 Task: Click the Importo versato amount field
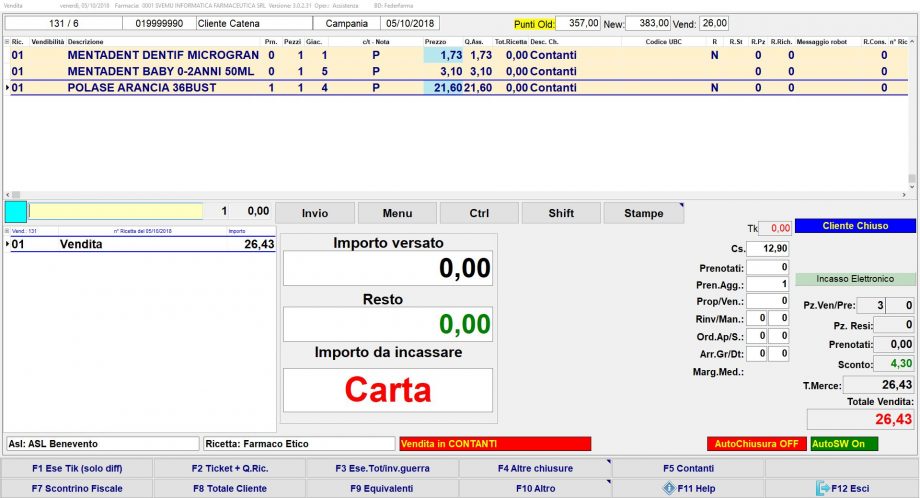pos(388,268)
